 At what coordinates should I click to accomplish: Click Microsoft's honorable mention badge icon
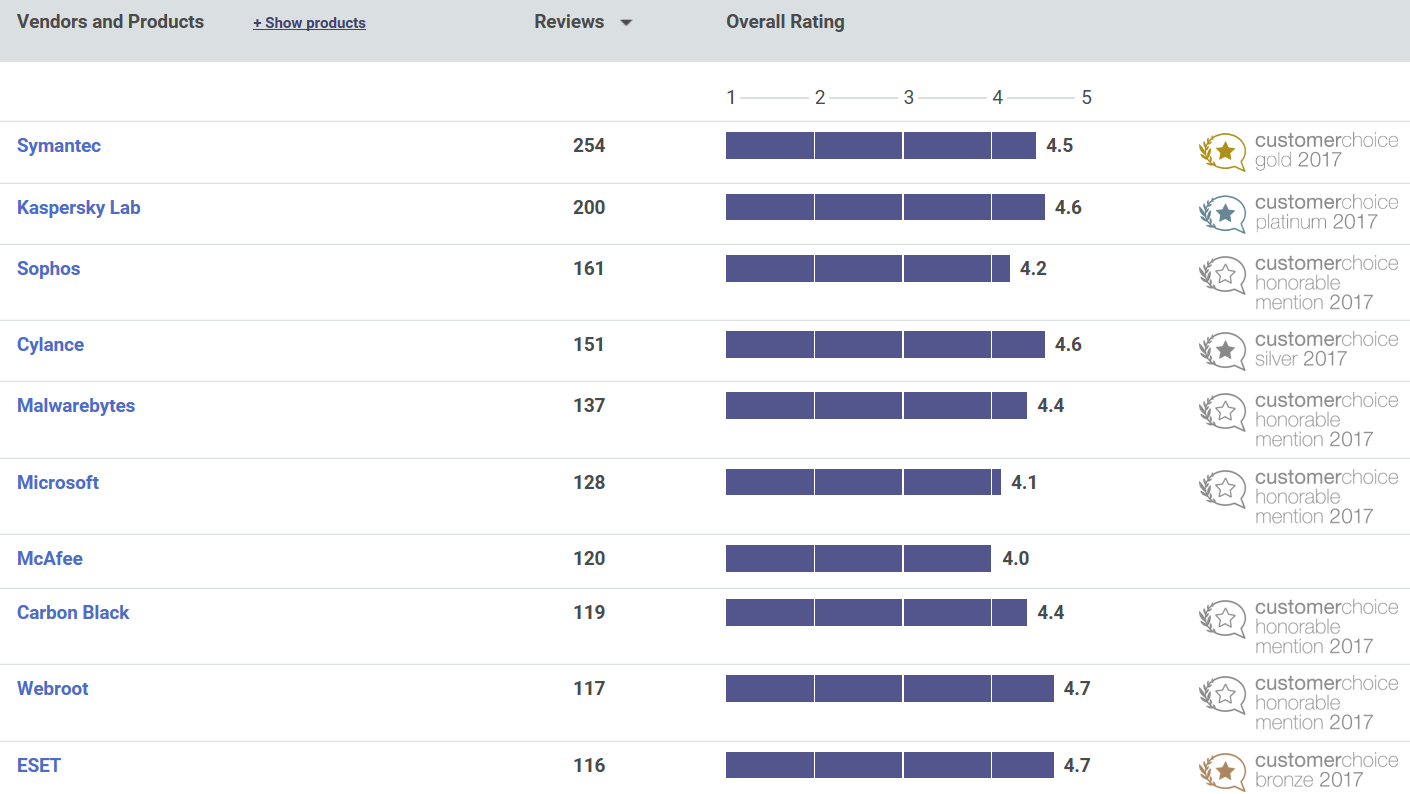click(x=1222, y=489)
